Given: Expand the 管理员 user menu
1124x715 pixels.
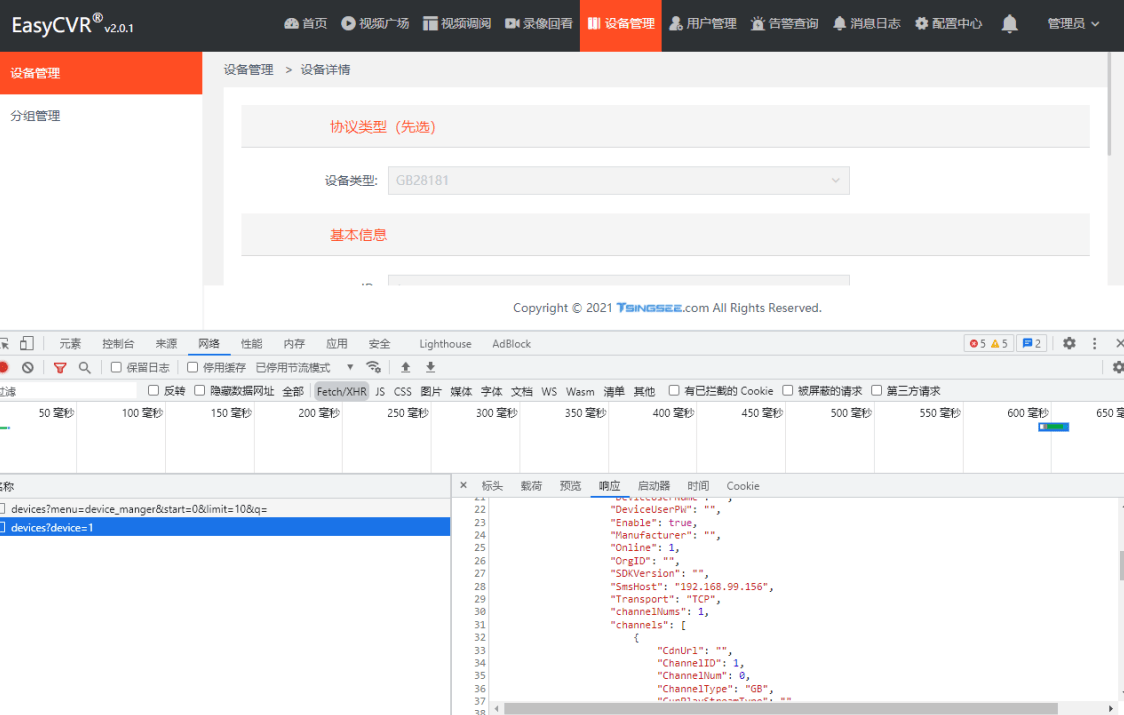Looking at the screenshot, I should click(1073, 24).
